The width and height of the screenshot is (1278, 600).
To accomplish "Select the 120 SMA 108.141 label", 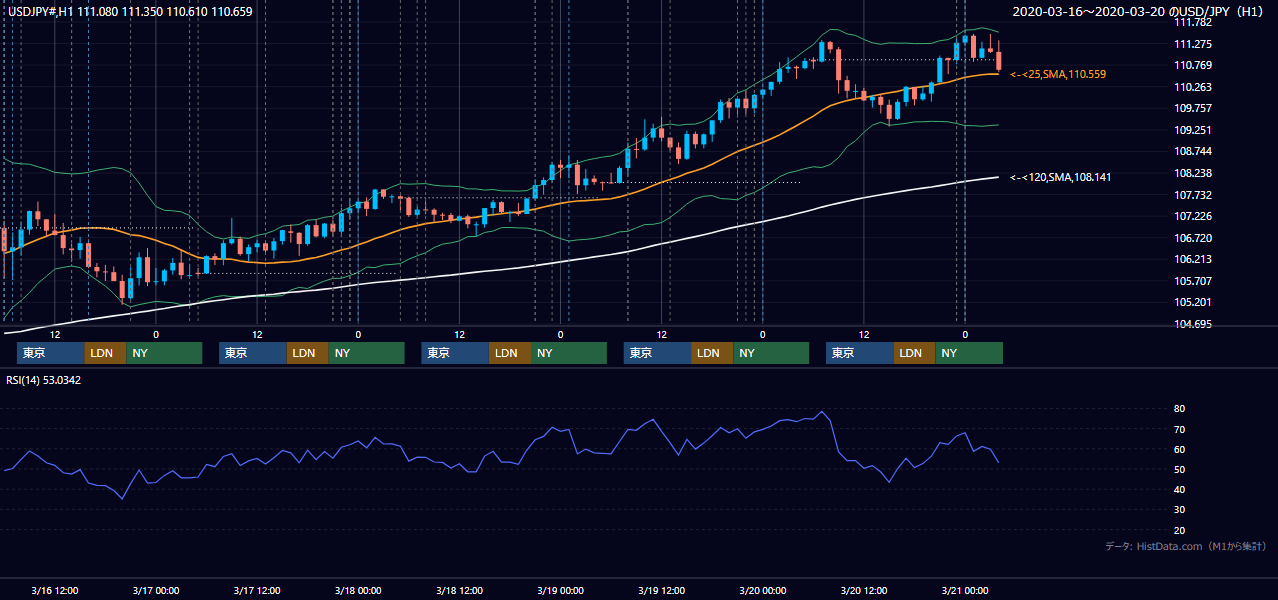I will pos(1061,177).
